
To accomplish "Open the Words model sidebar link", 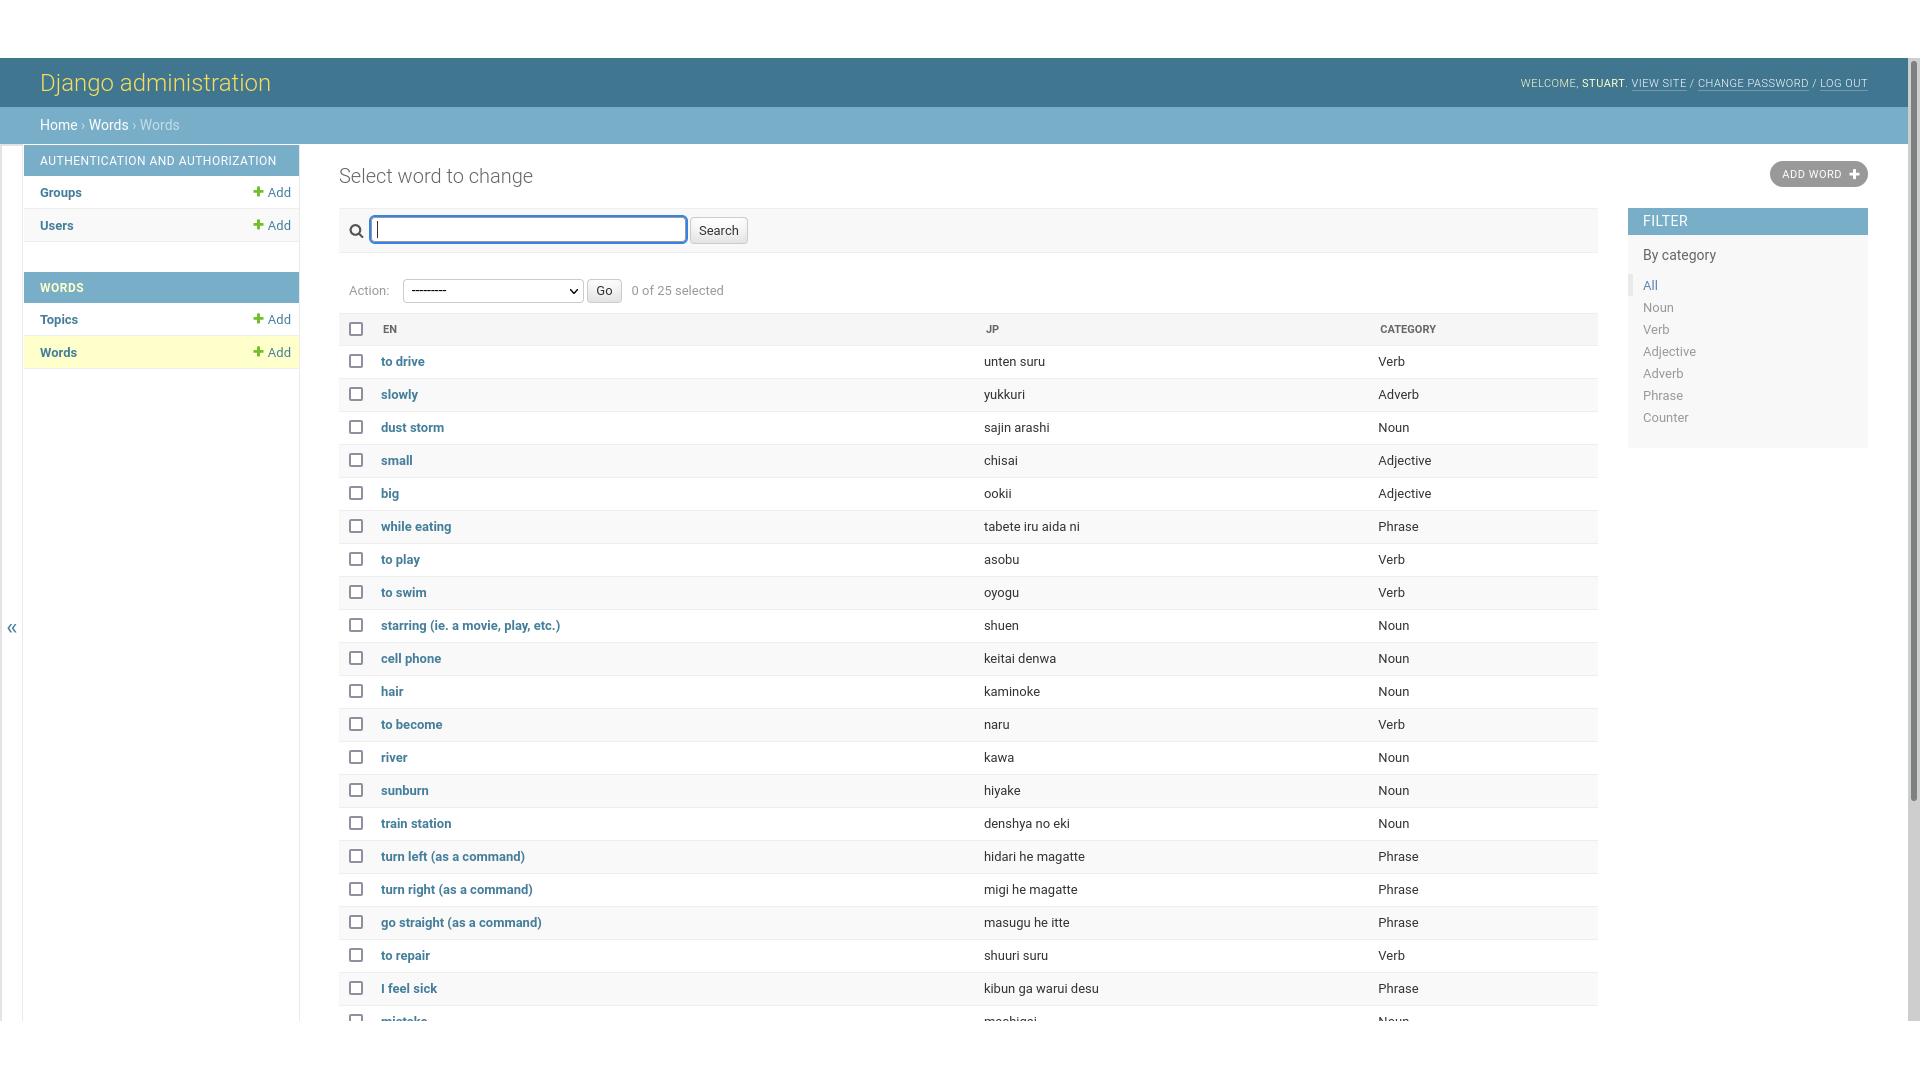I will [x=58, y=352].
